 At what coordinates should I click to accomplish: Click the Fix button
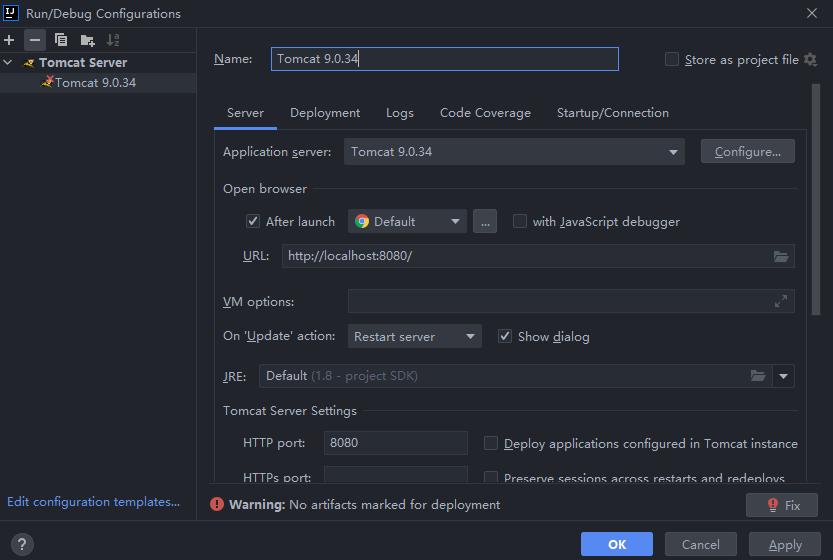point(781,505)
